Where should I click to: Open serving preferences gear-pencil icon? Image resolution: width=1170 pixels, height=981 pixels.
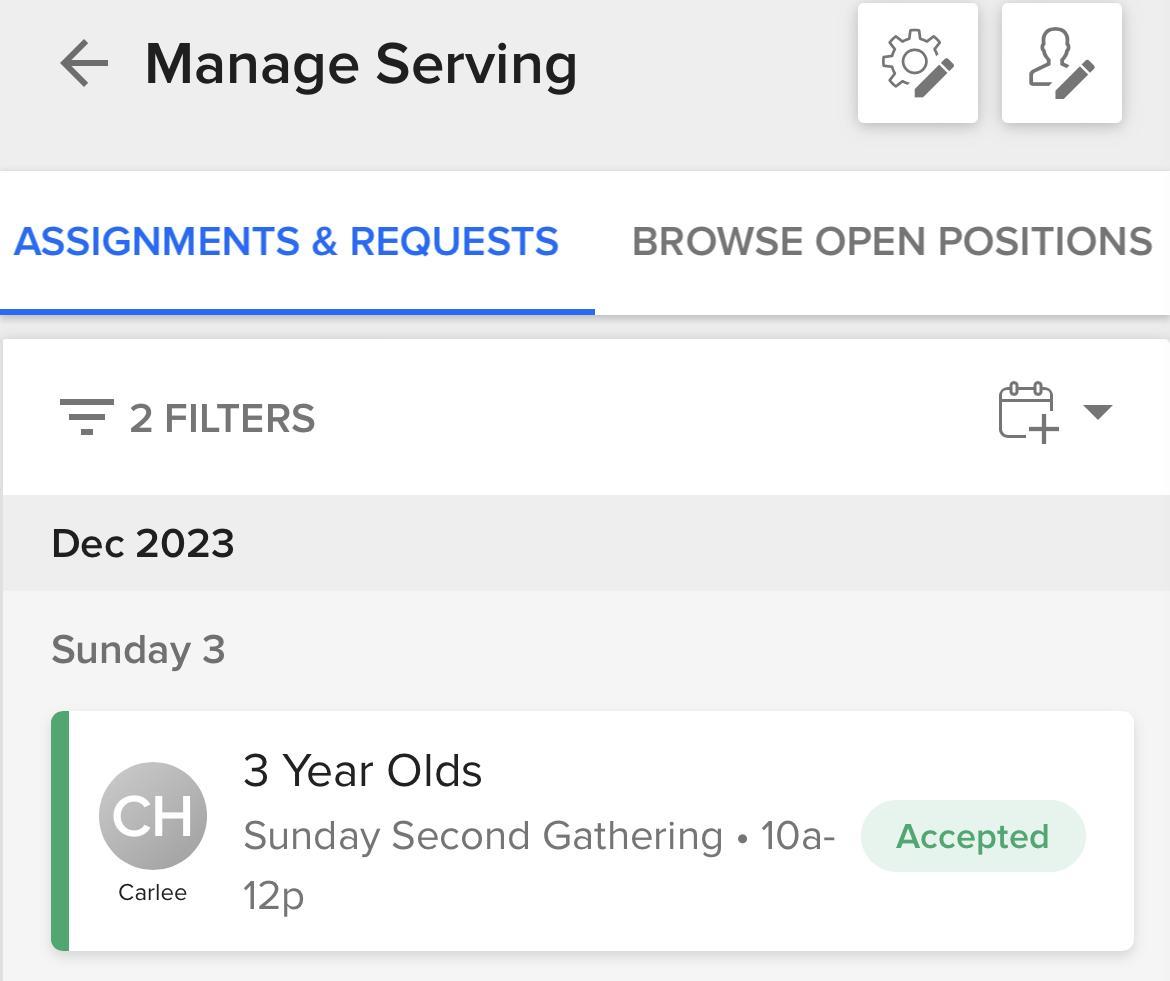click(917, 64)
